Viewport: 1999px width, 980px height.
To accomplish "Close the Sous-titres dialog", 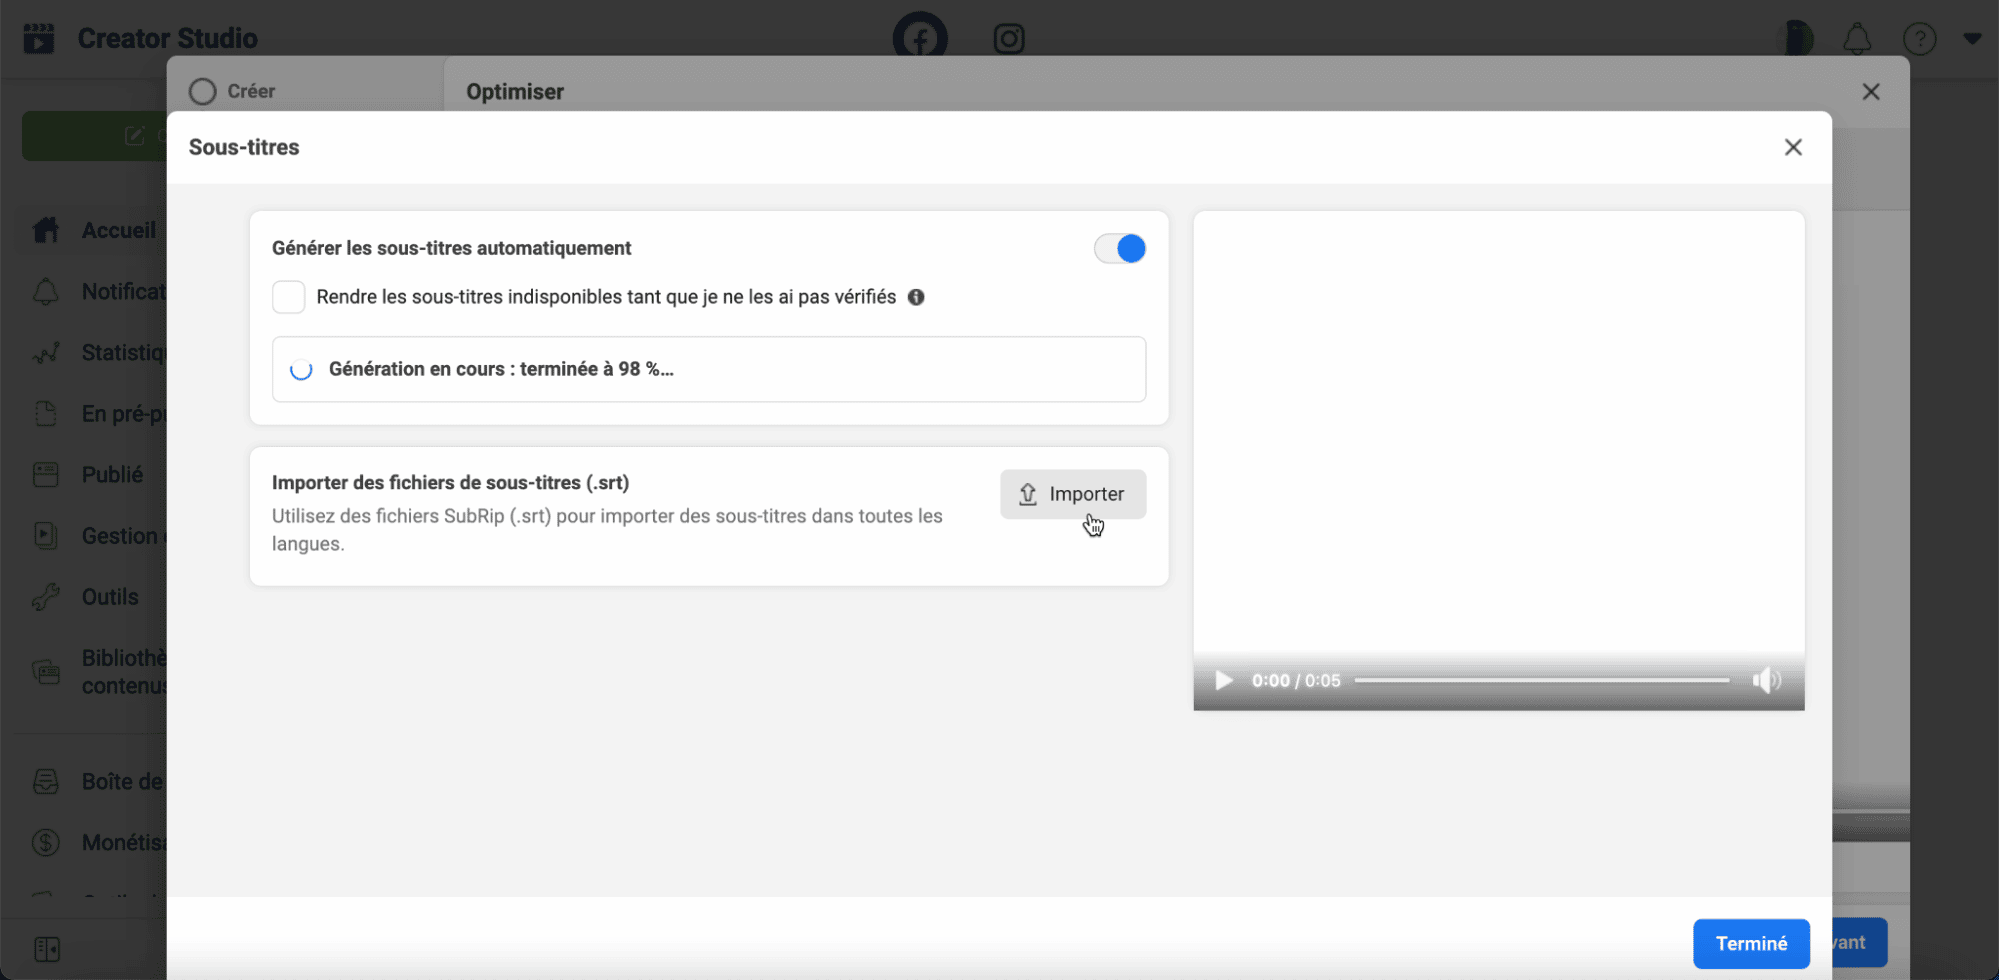I will point(1792,148).
